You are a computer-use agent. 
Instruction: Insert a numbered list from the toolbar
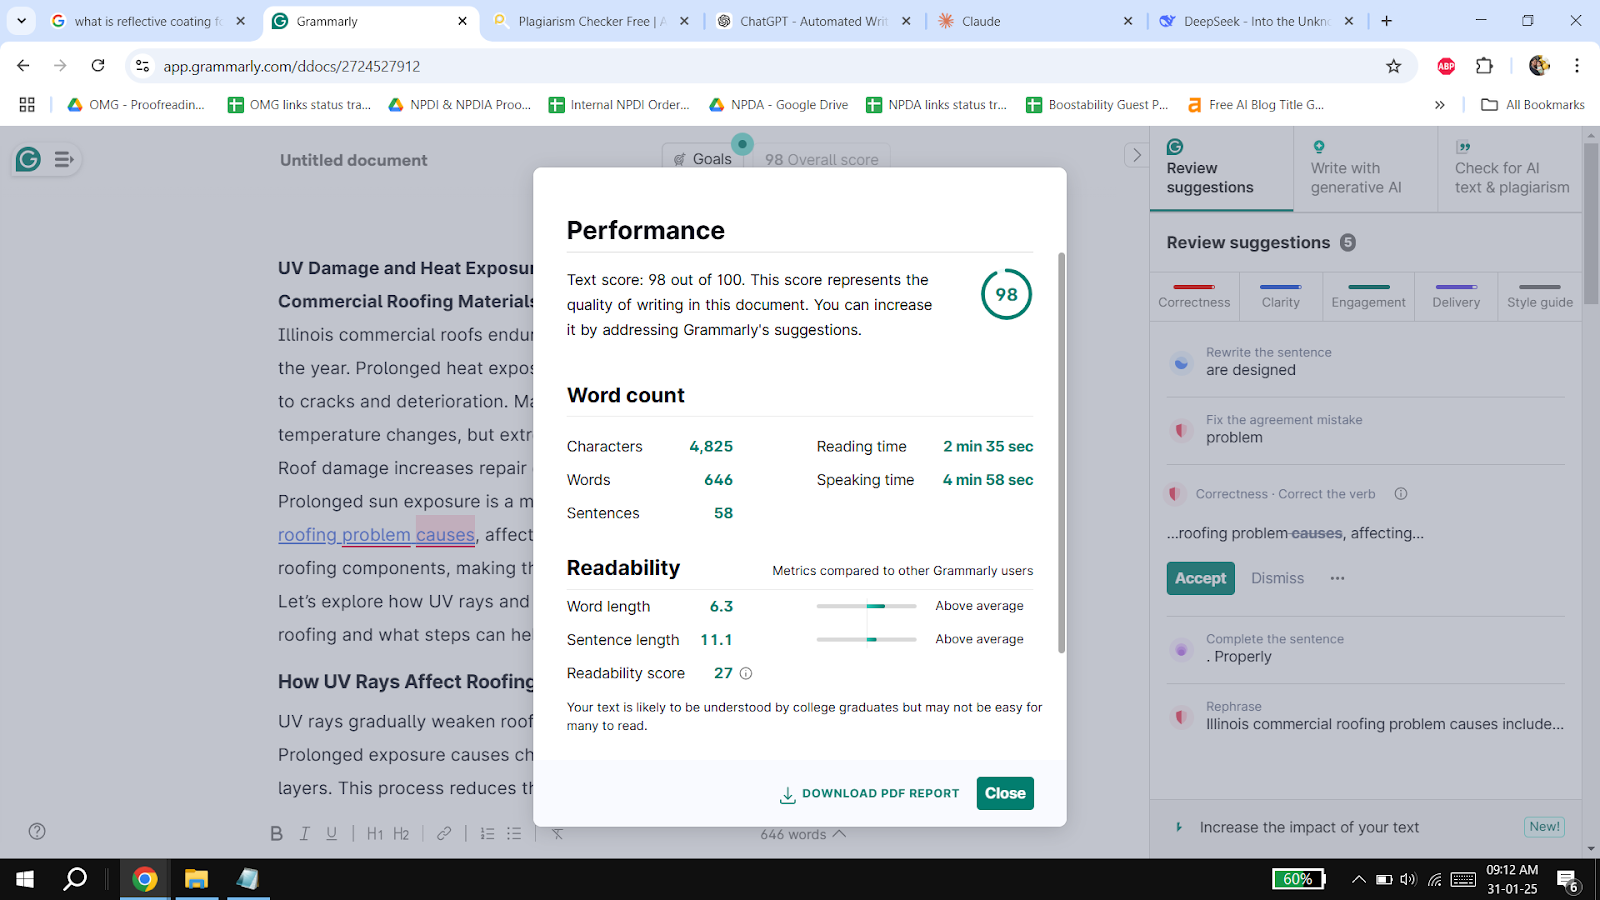click(487, 833)
